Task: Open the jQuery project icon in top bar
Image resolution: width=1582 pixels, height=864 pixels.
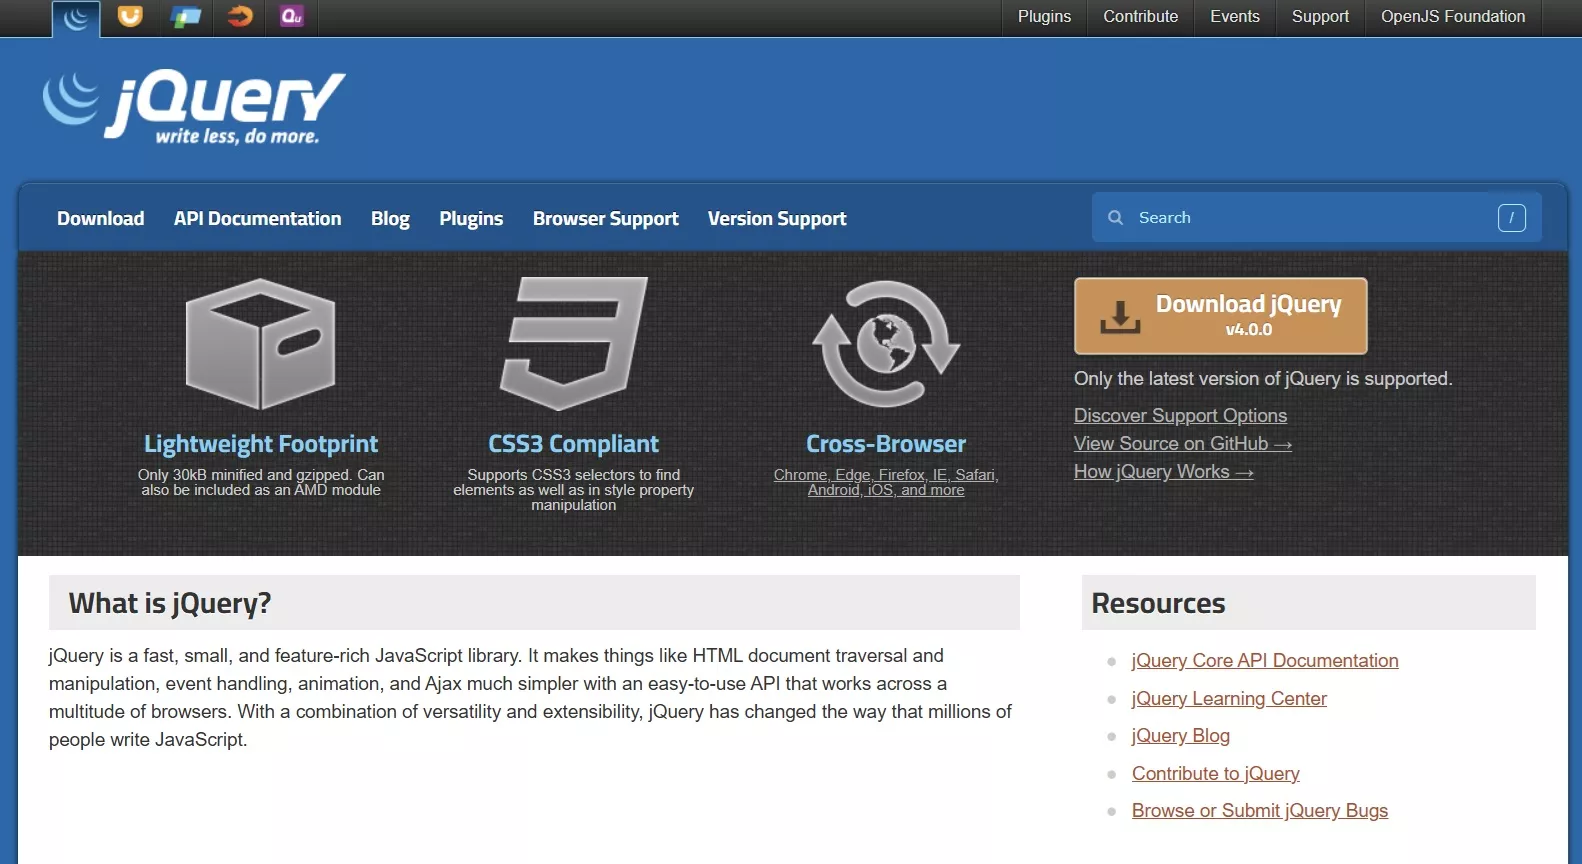Action: pos(76,17)
